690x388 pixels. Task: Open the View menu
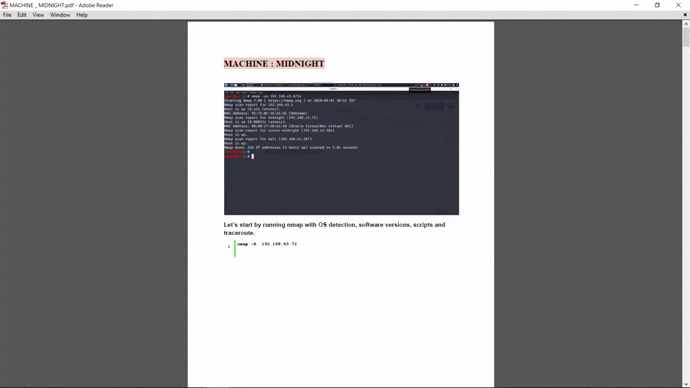(38, 15)
